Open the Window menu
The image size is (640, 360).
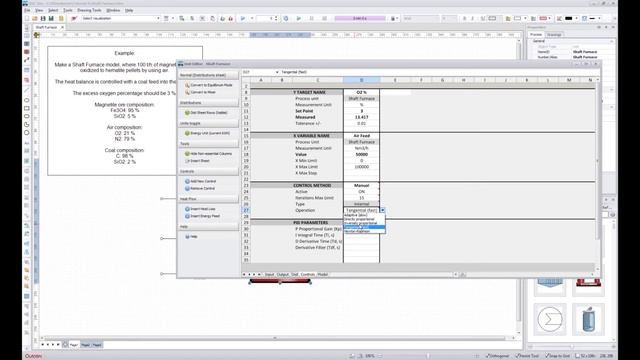[113, 10]
